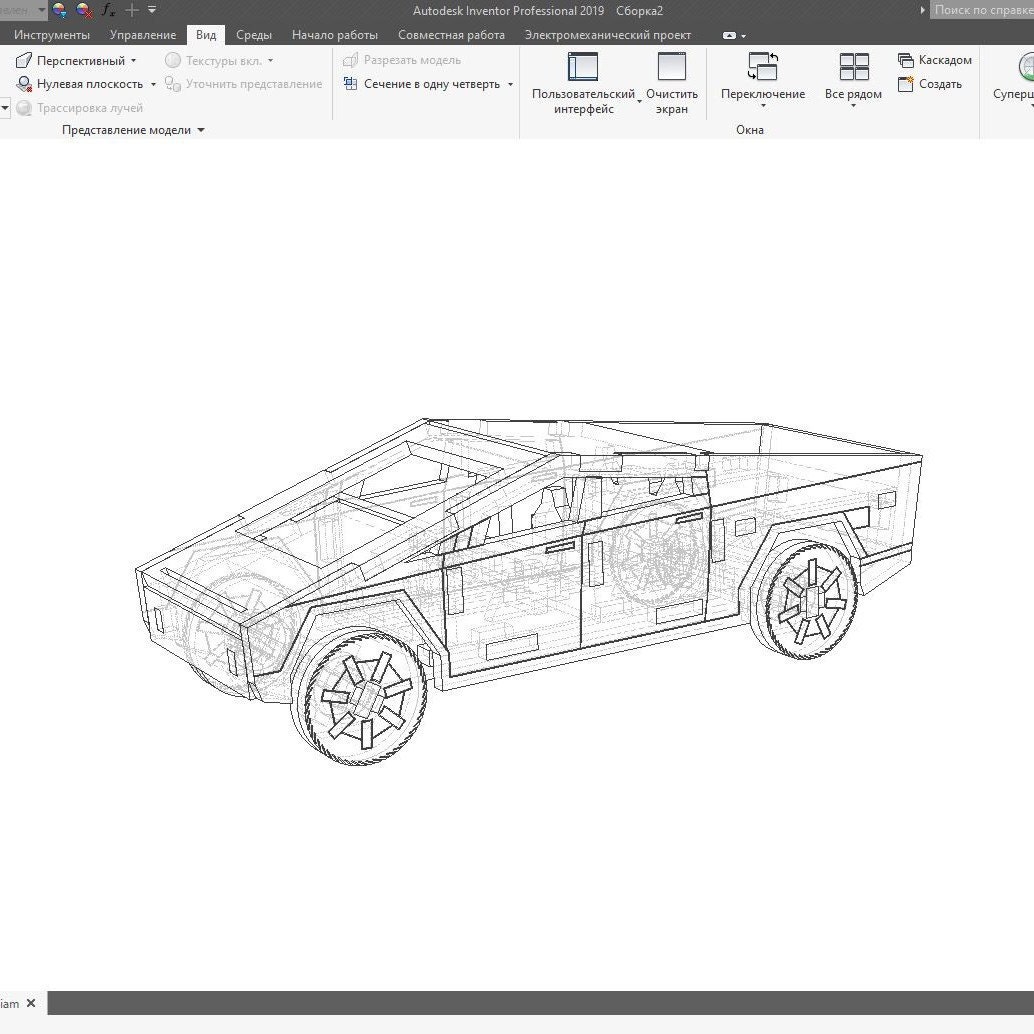The image size is (1034, 1034).
Task: Toggle ribbon minimize button
Action: coord(729,36)
